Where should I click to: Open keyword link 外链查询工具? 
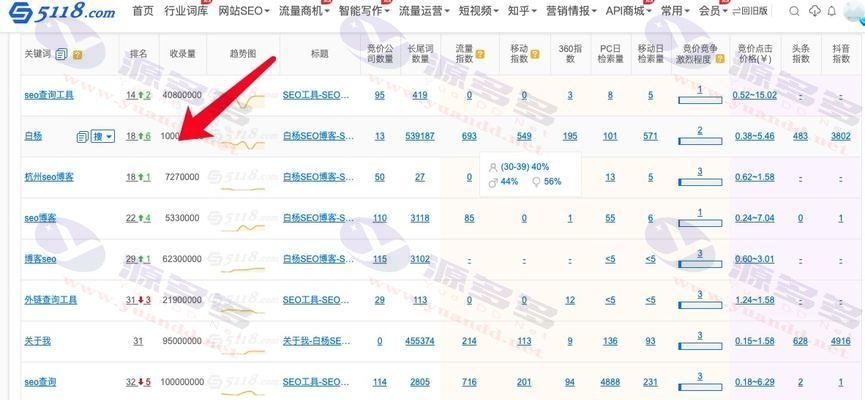click(x=51, y=300)
